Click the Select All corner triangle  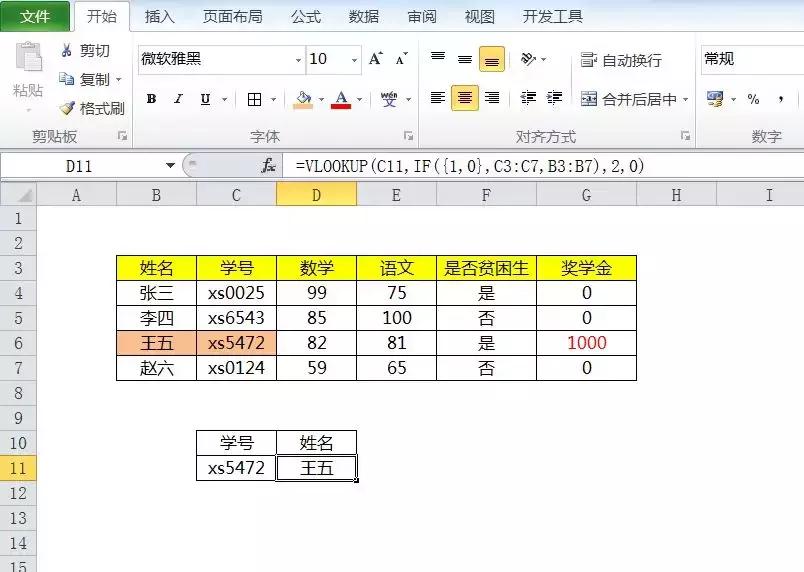coord(18,195)
